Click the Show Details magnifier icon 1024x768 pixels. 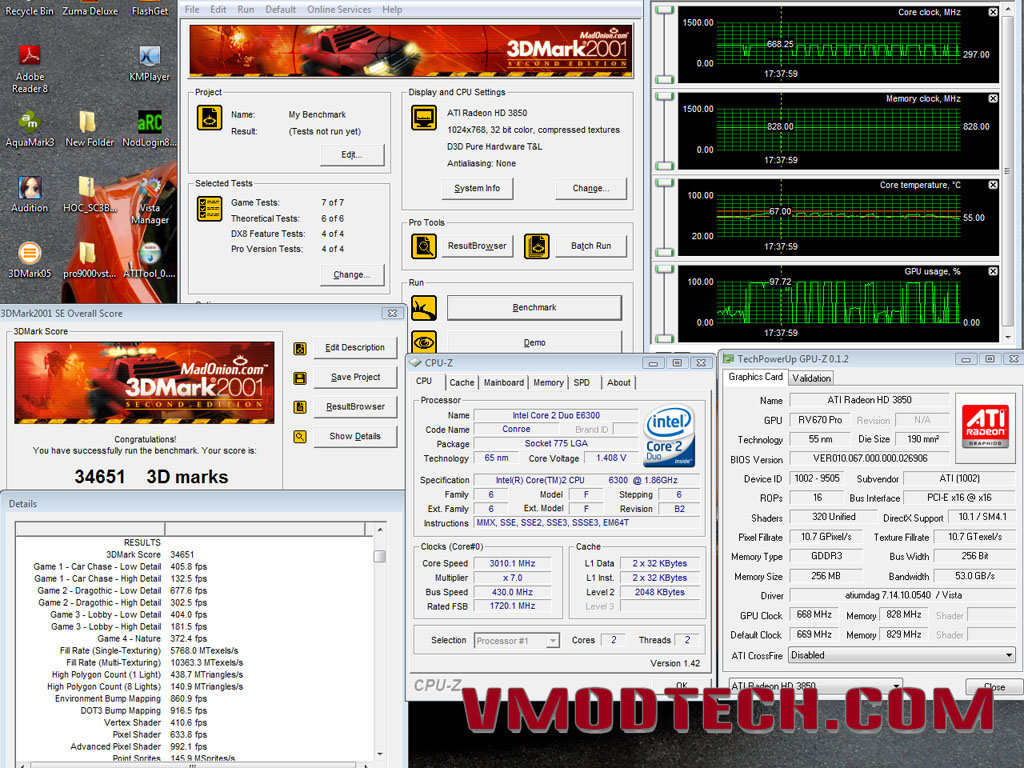tap(300, 436)
